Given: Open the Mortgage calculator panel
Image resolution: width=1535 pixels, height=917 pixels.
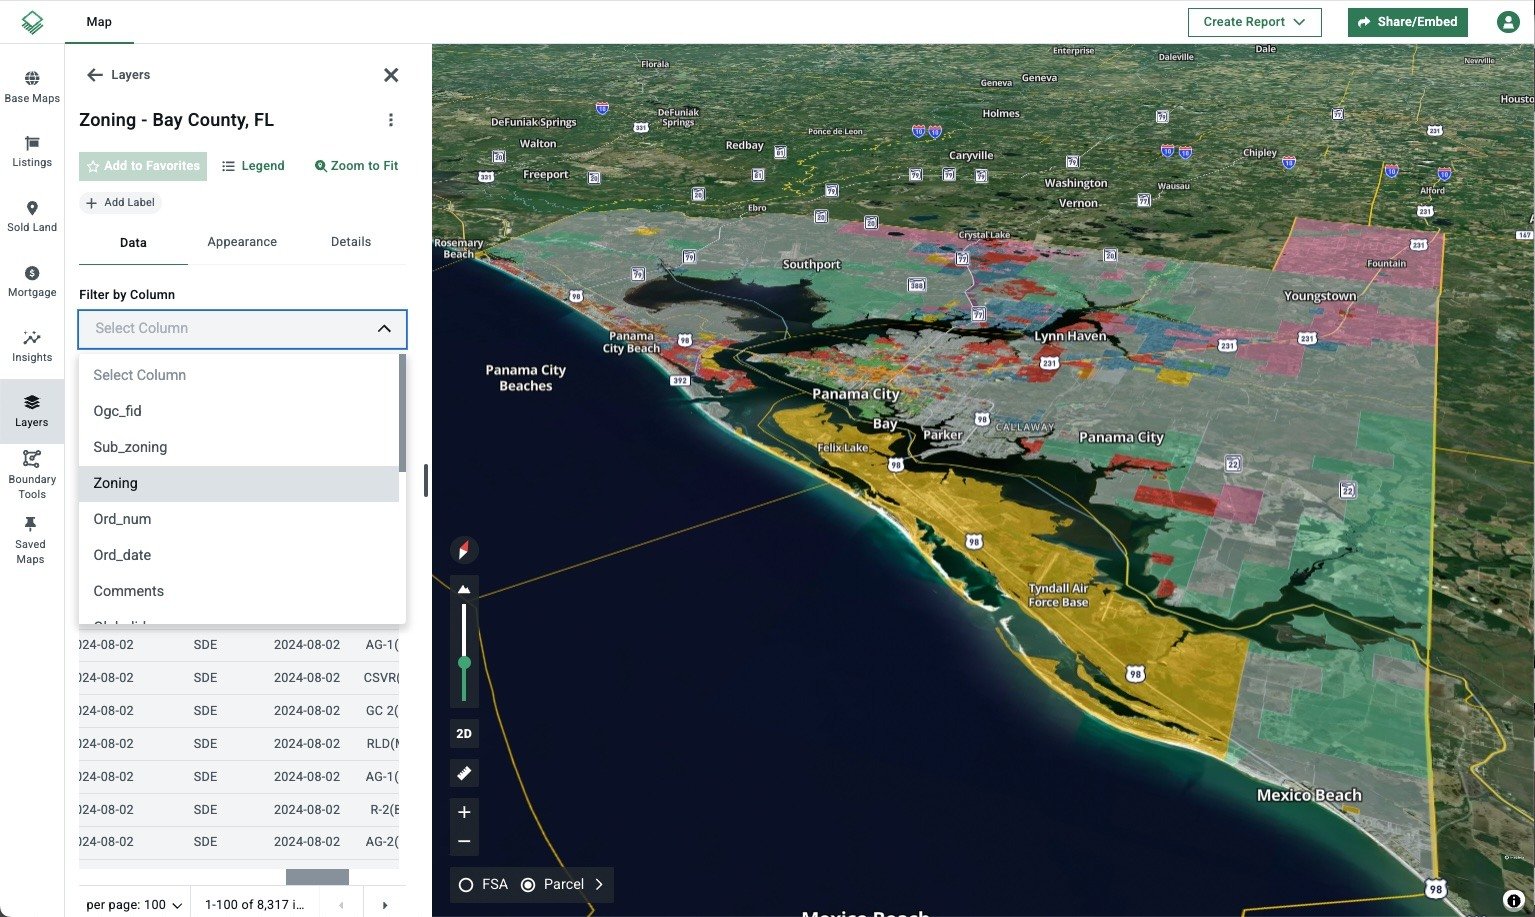Looking at the screenshot, I should tap(31, 281).
